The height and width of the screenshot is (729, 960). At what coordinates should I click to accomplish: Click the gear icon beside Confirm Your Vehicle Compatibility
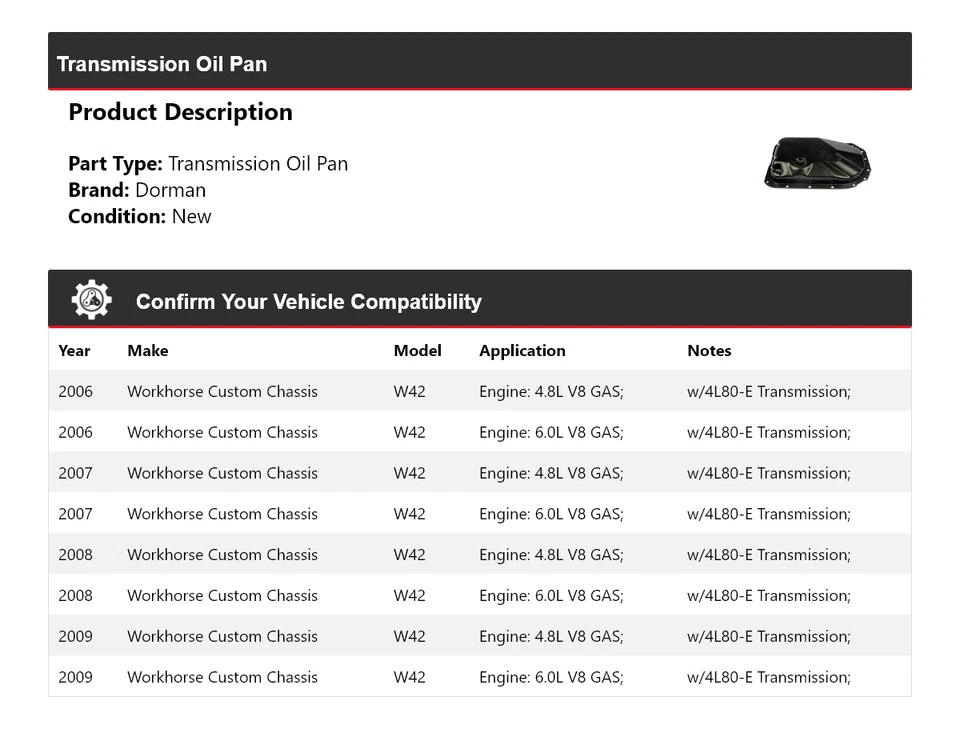tap(91, 300)
